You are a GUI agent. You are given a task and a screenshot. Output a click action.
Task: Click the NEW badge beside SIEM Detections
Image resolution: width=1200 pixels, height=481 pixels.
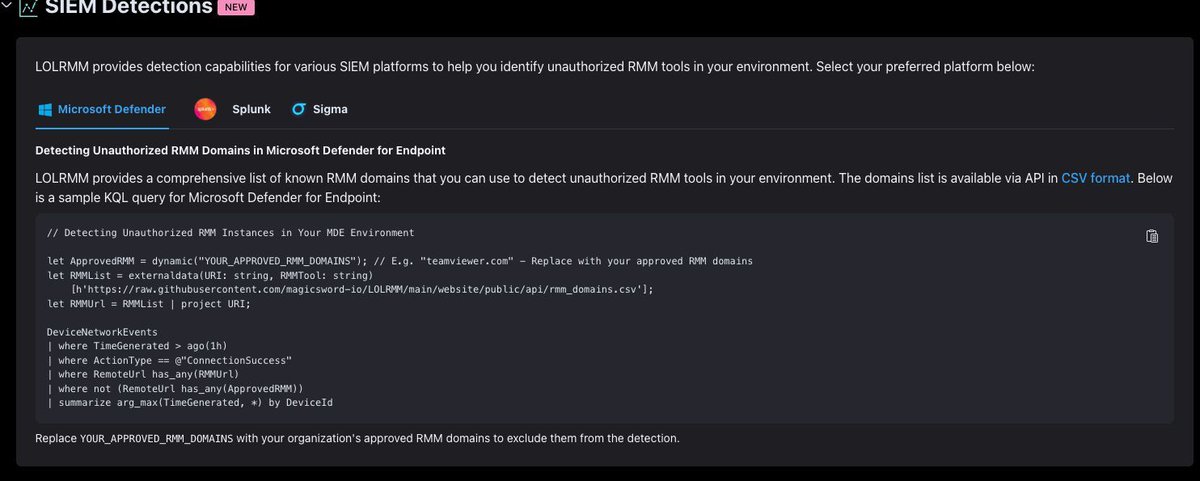click(x=238, y=7)
